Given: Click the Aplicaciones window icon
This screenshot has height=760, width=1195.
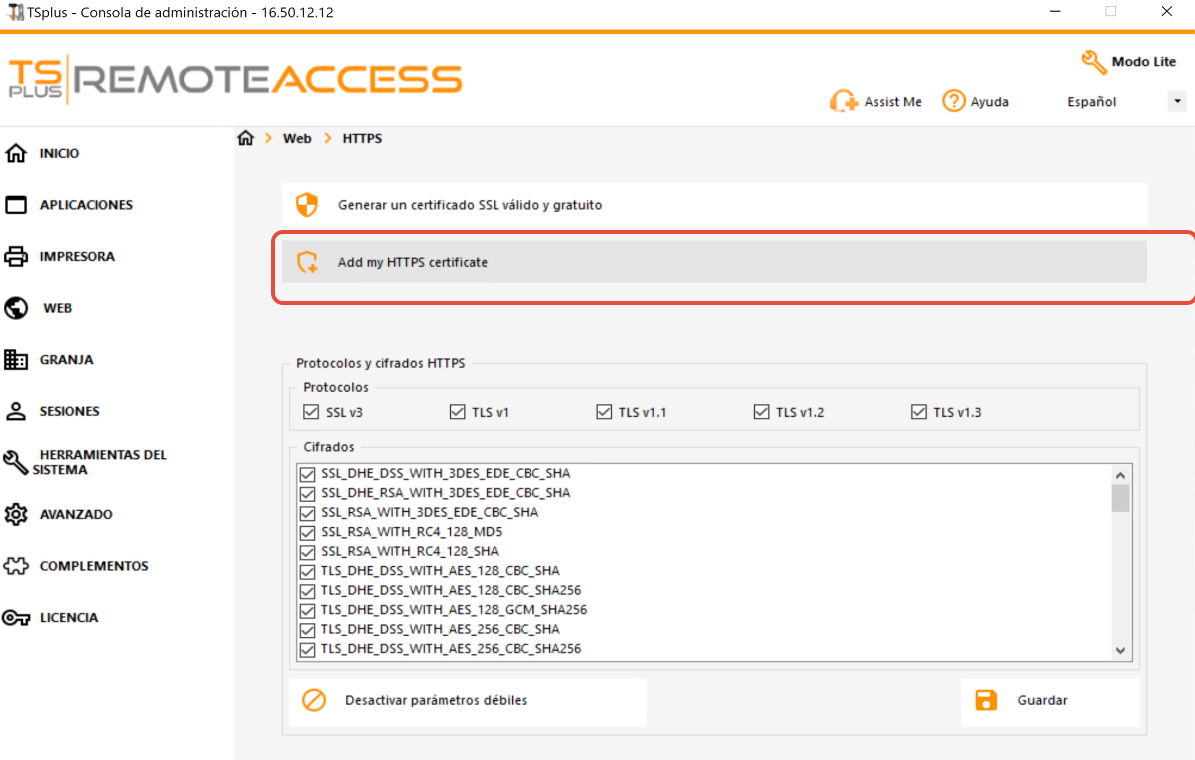Looking at the screenshot, I should pos(16,205).
